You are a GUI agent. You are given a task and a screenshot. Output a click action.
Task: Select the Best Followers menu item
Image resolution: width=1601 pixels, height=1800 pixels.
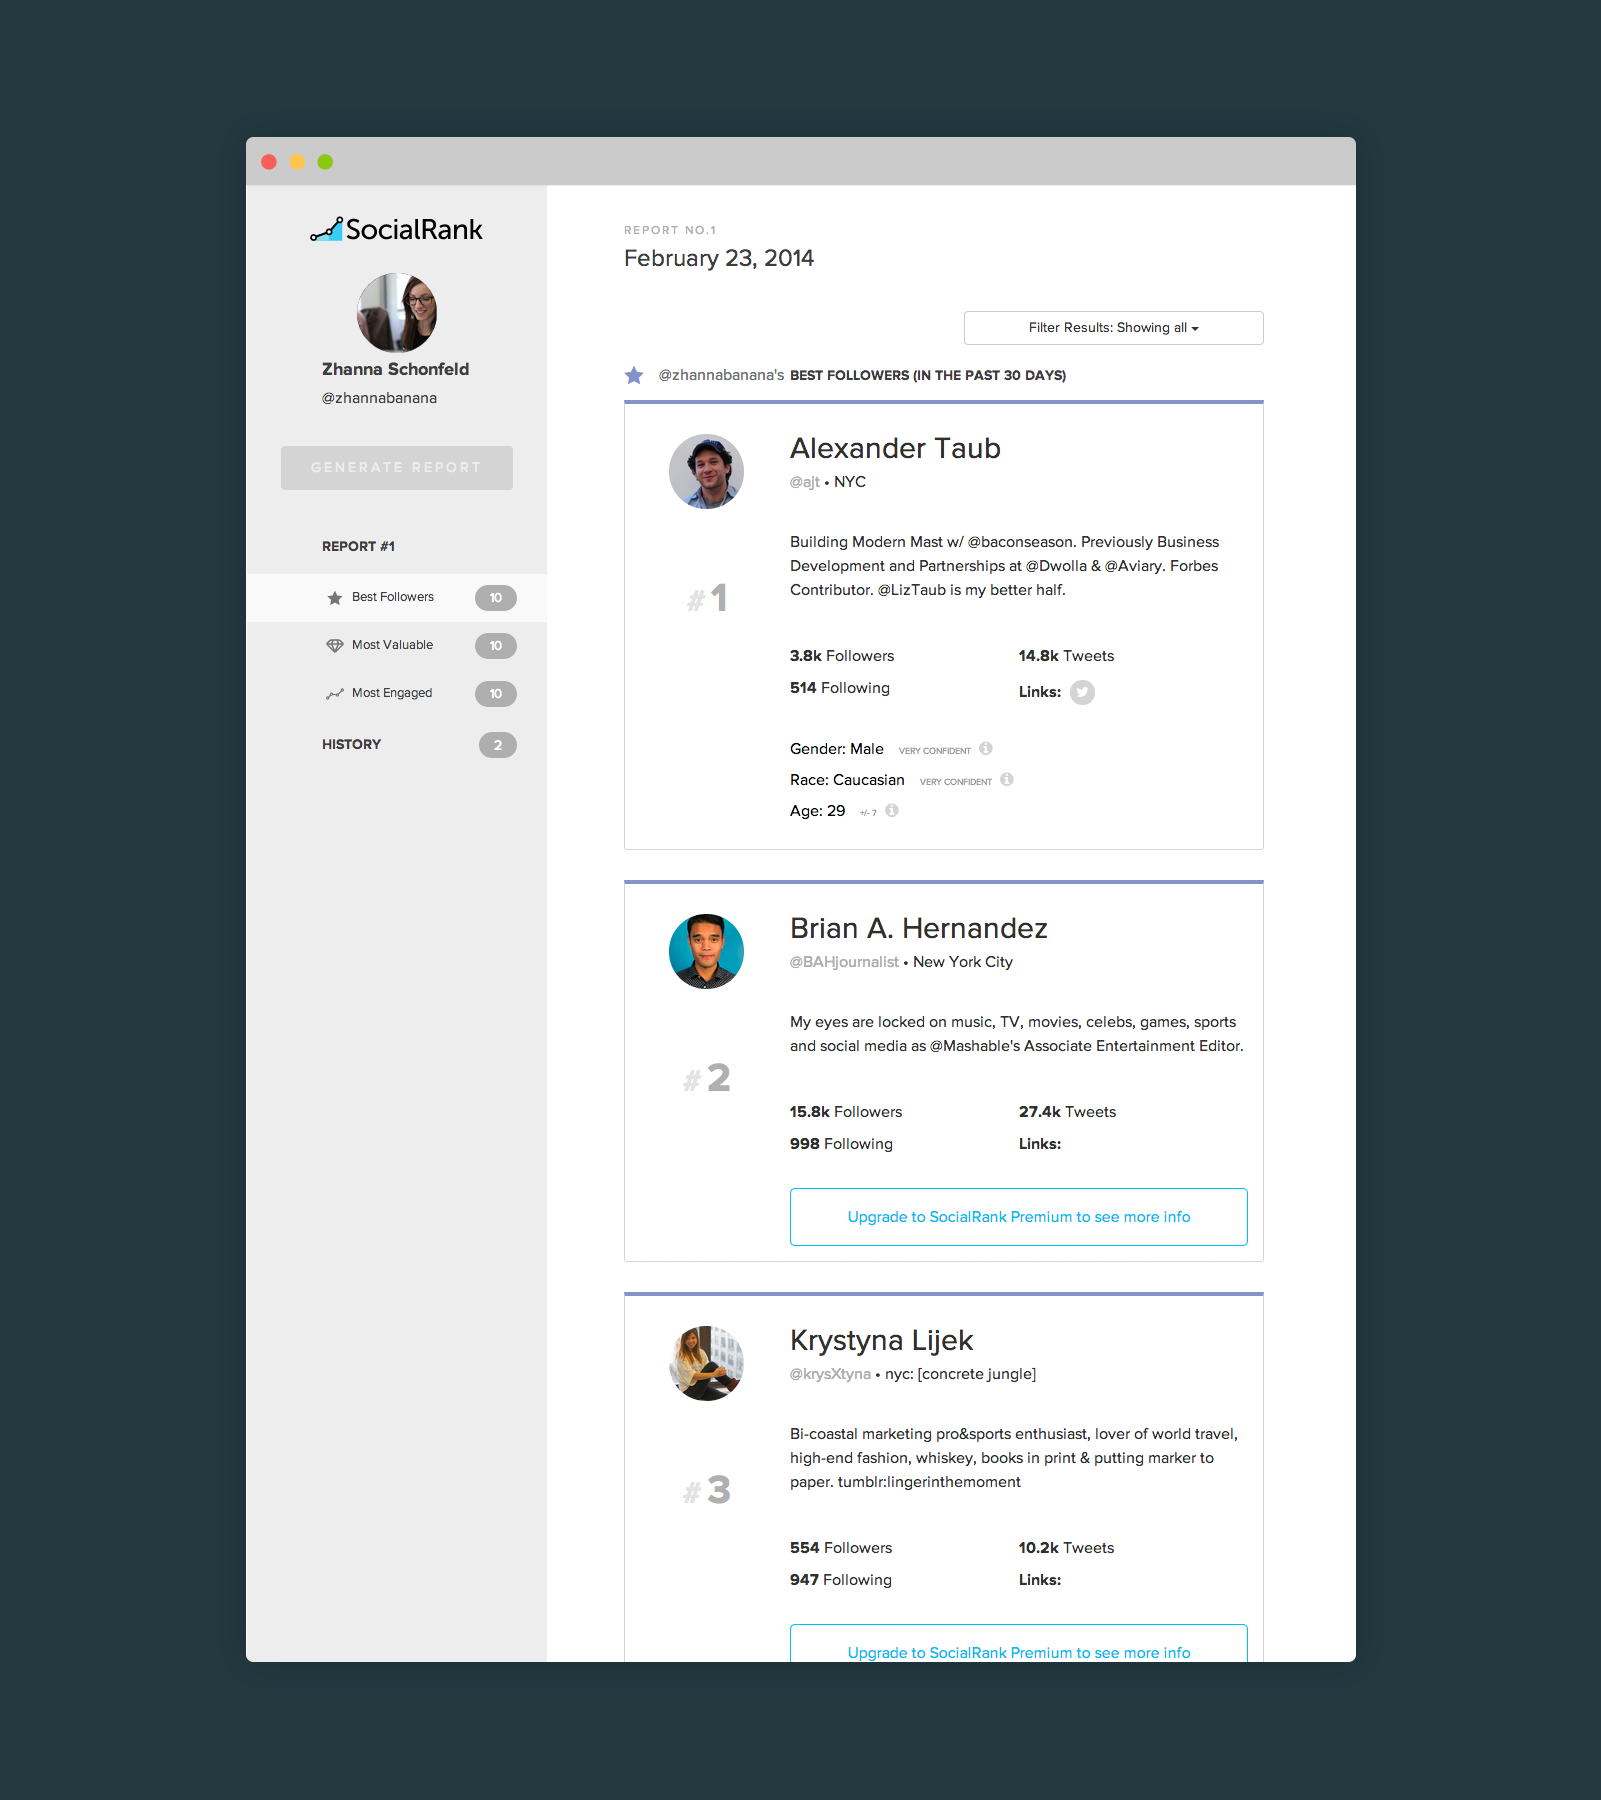click(397, 598)
